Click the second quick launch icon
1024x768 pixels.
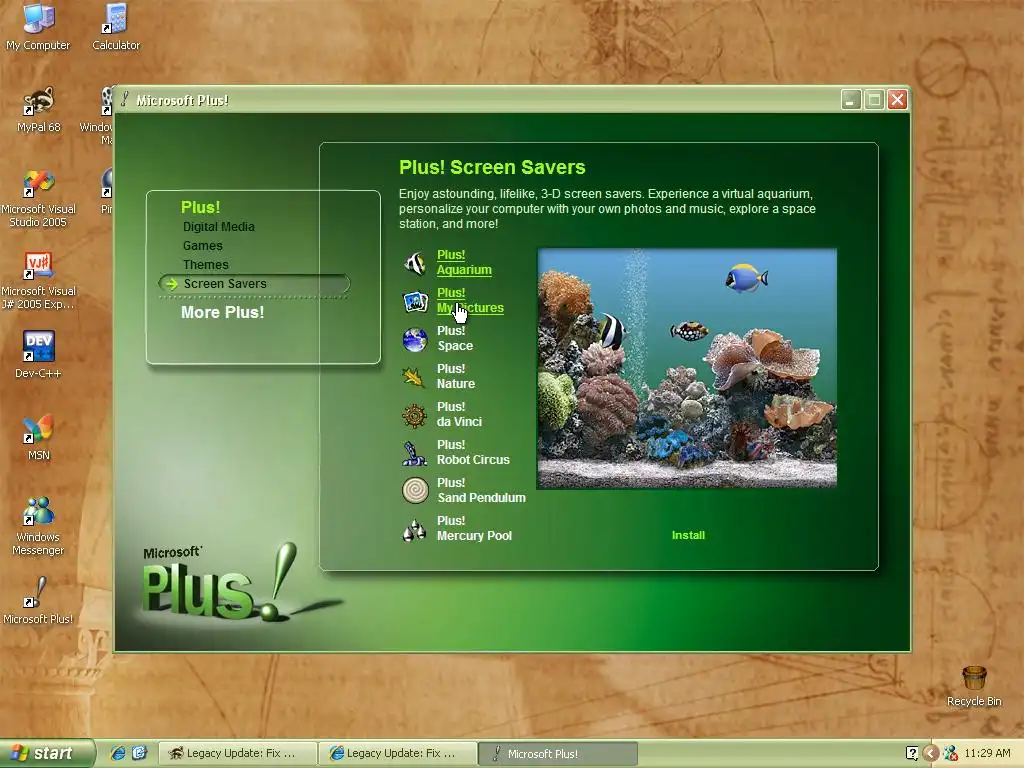click(139, 754)
